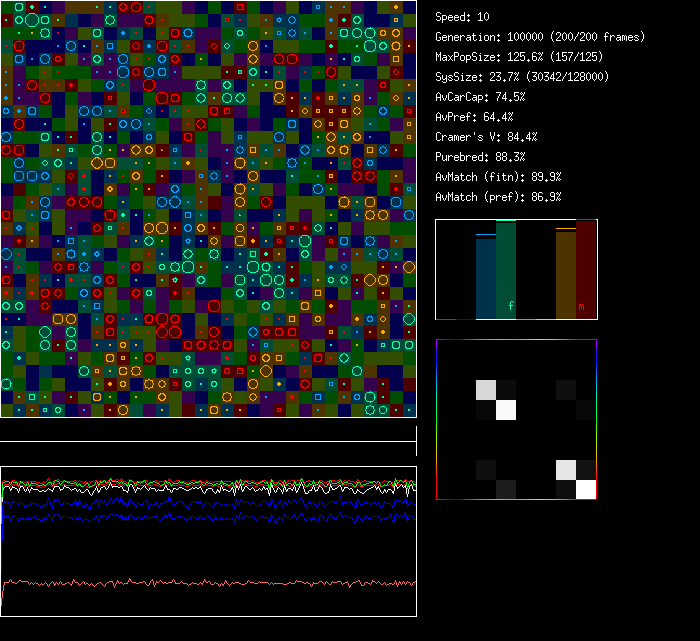Click the pure white cell in upper heatmap cluster
Viewport: 700px width, 641px height.
[506, 409]
